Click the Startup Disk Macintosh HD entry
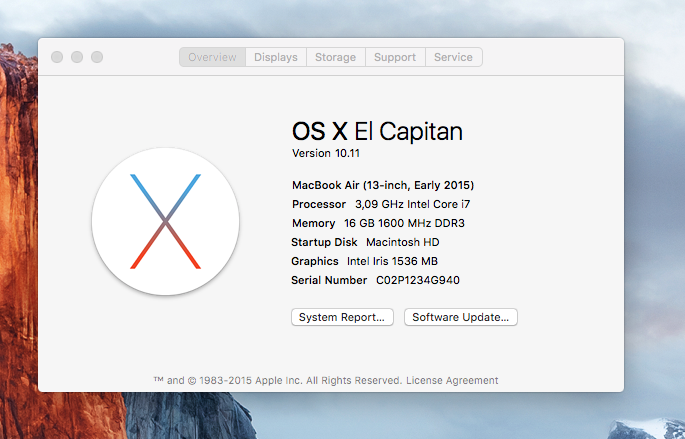The width and height of the screenshot is (685, 439). (365, 242)
